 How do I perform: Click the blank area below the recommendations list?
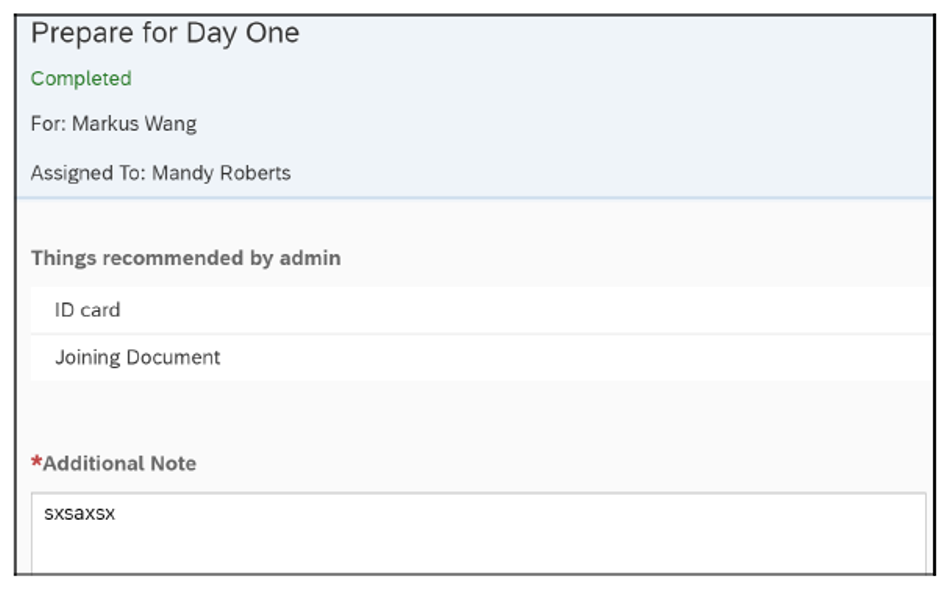coord(470,410)
